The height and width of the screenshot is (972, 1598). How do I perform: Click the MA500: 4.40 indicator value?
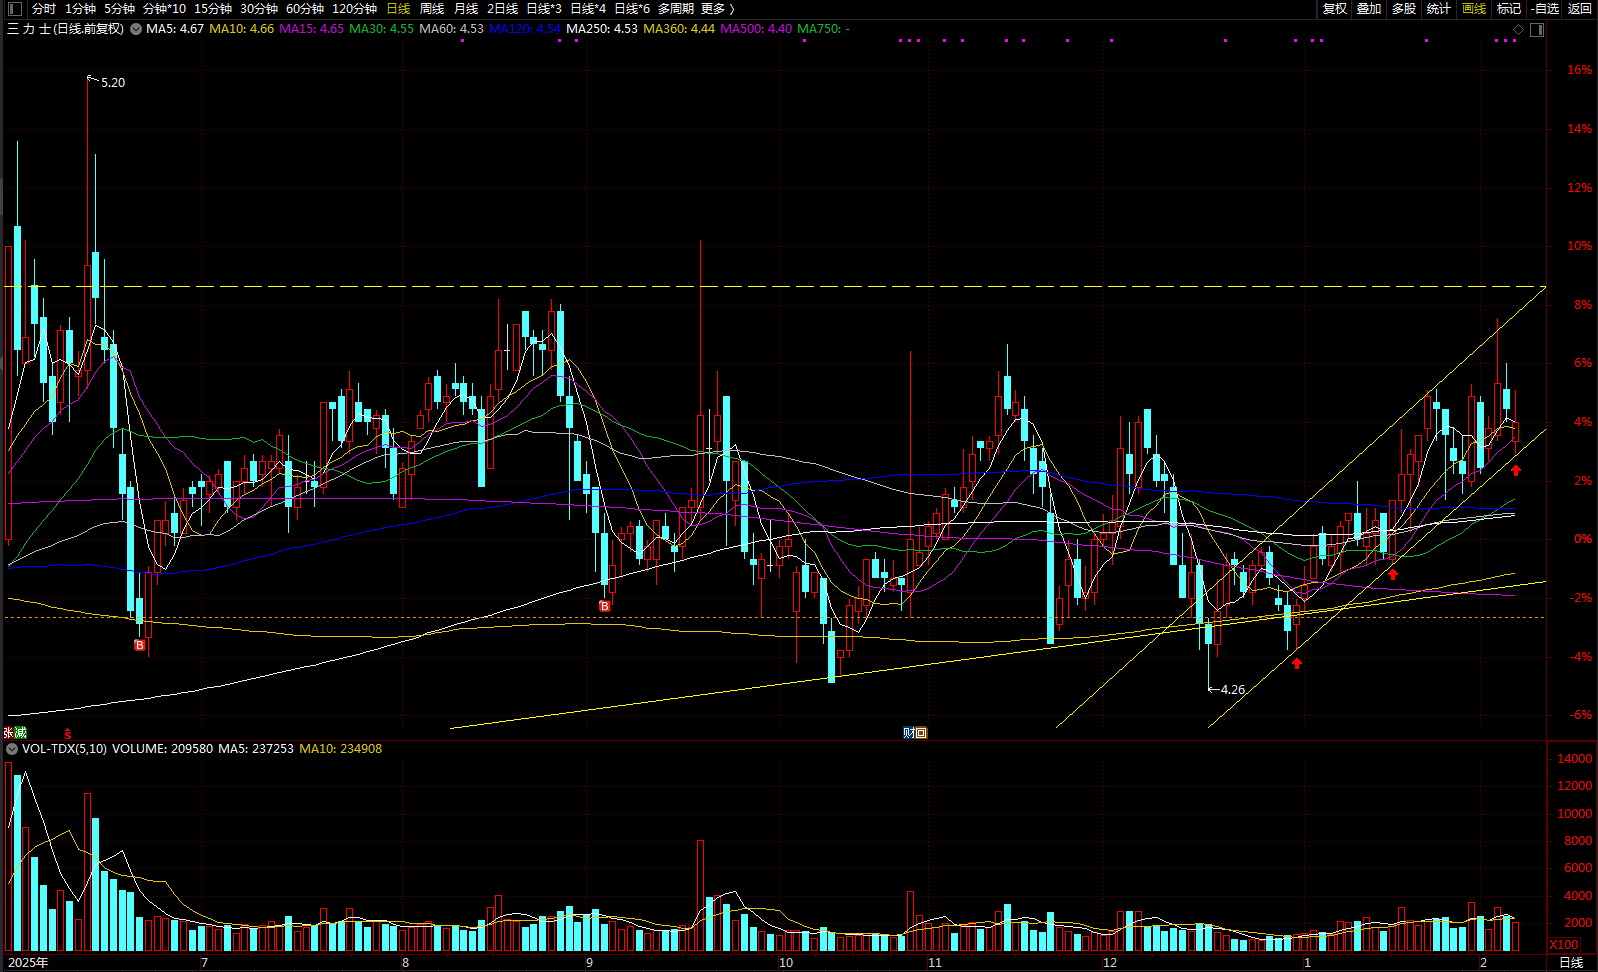[x=756, y=29]
